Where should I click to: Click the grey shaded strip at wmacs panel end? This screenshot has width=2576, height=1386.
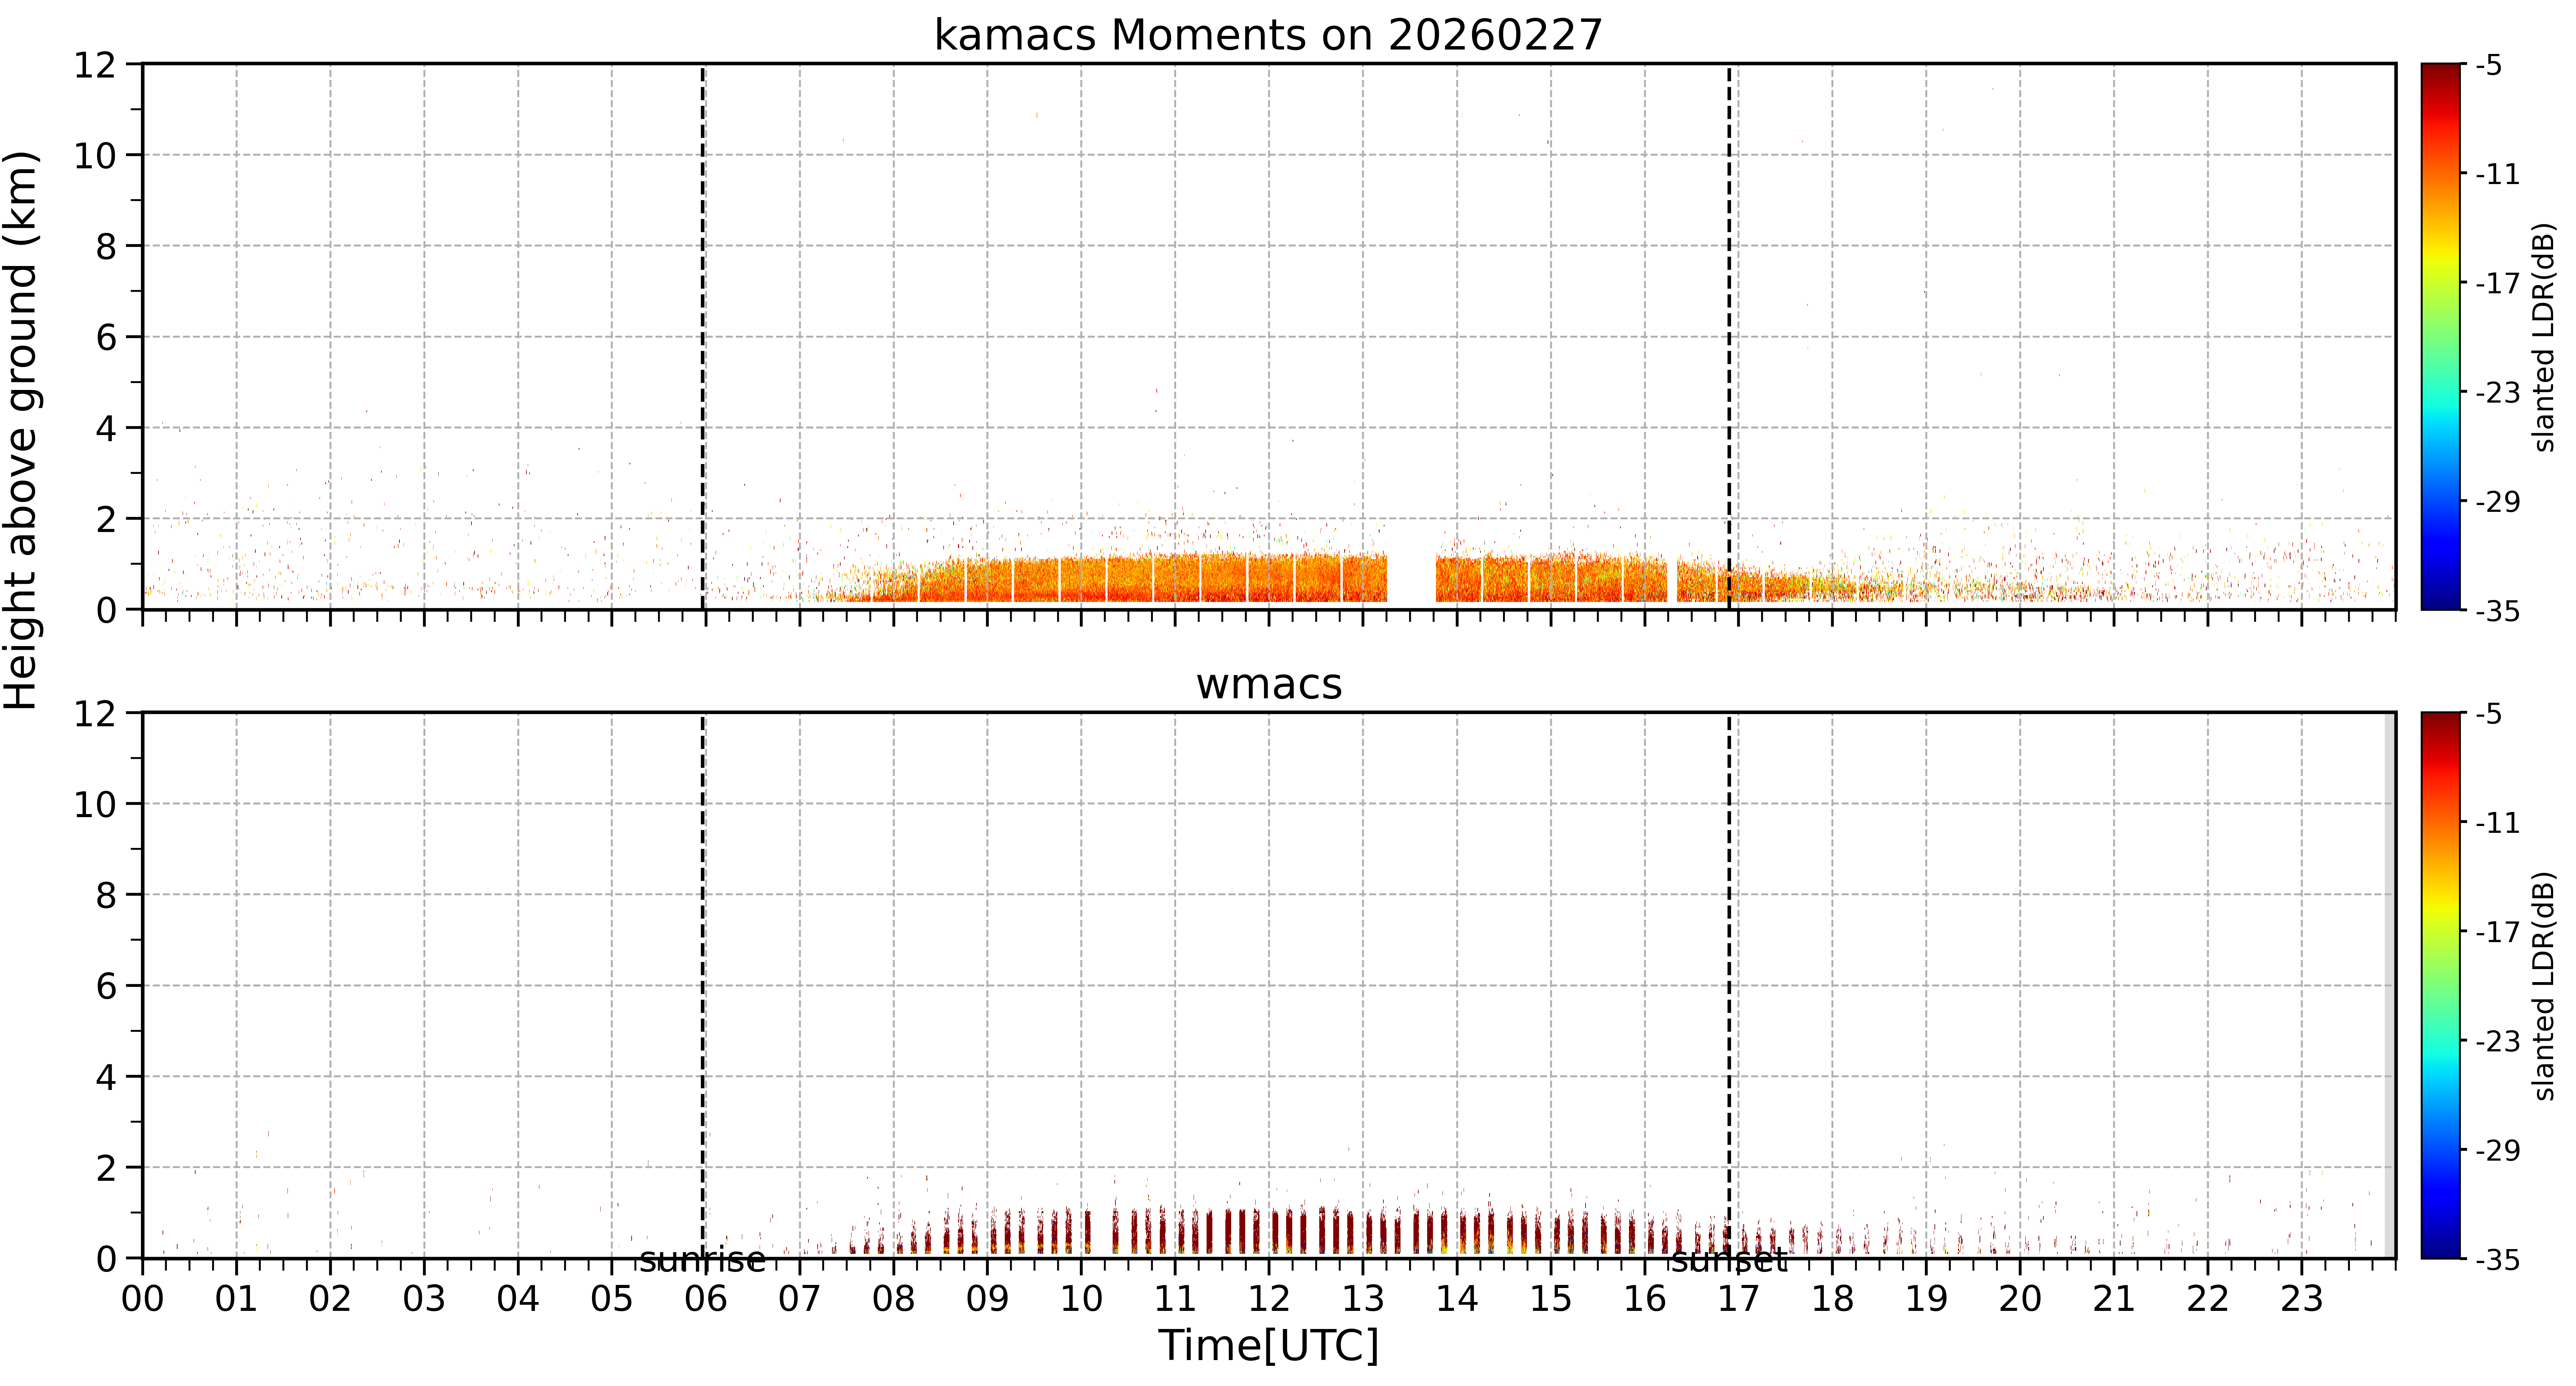click(2390, 985)
